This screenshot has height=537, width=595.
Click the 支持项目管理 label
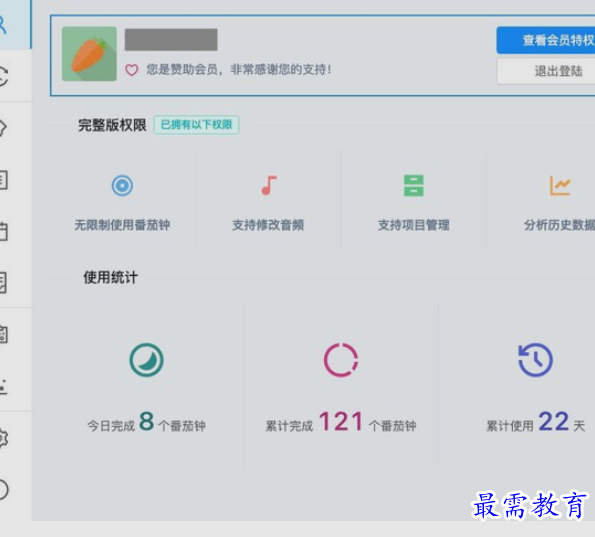click(x=414, y=225)
